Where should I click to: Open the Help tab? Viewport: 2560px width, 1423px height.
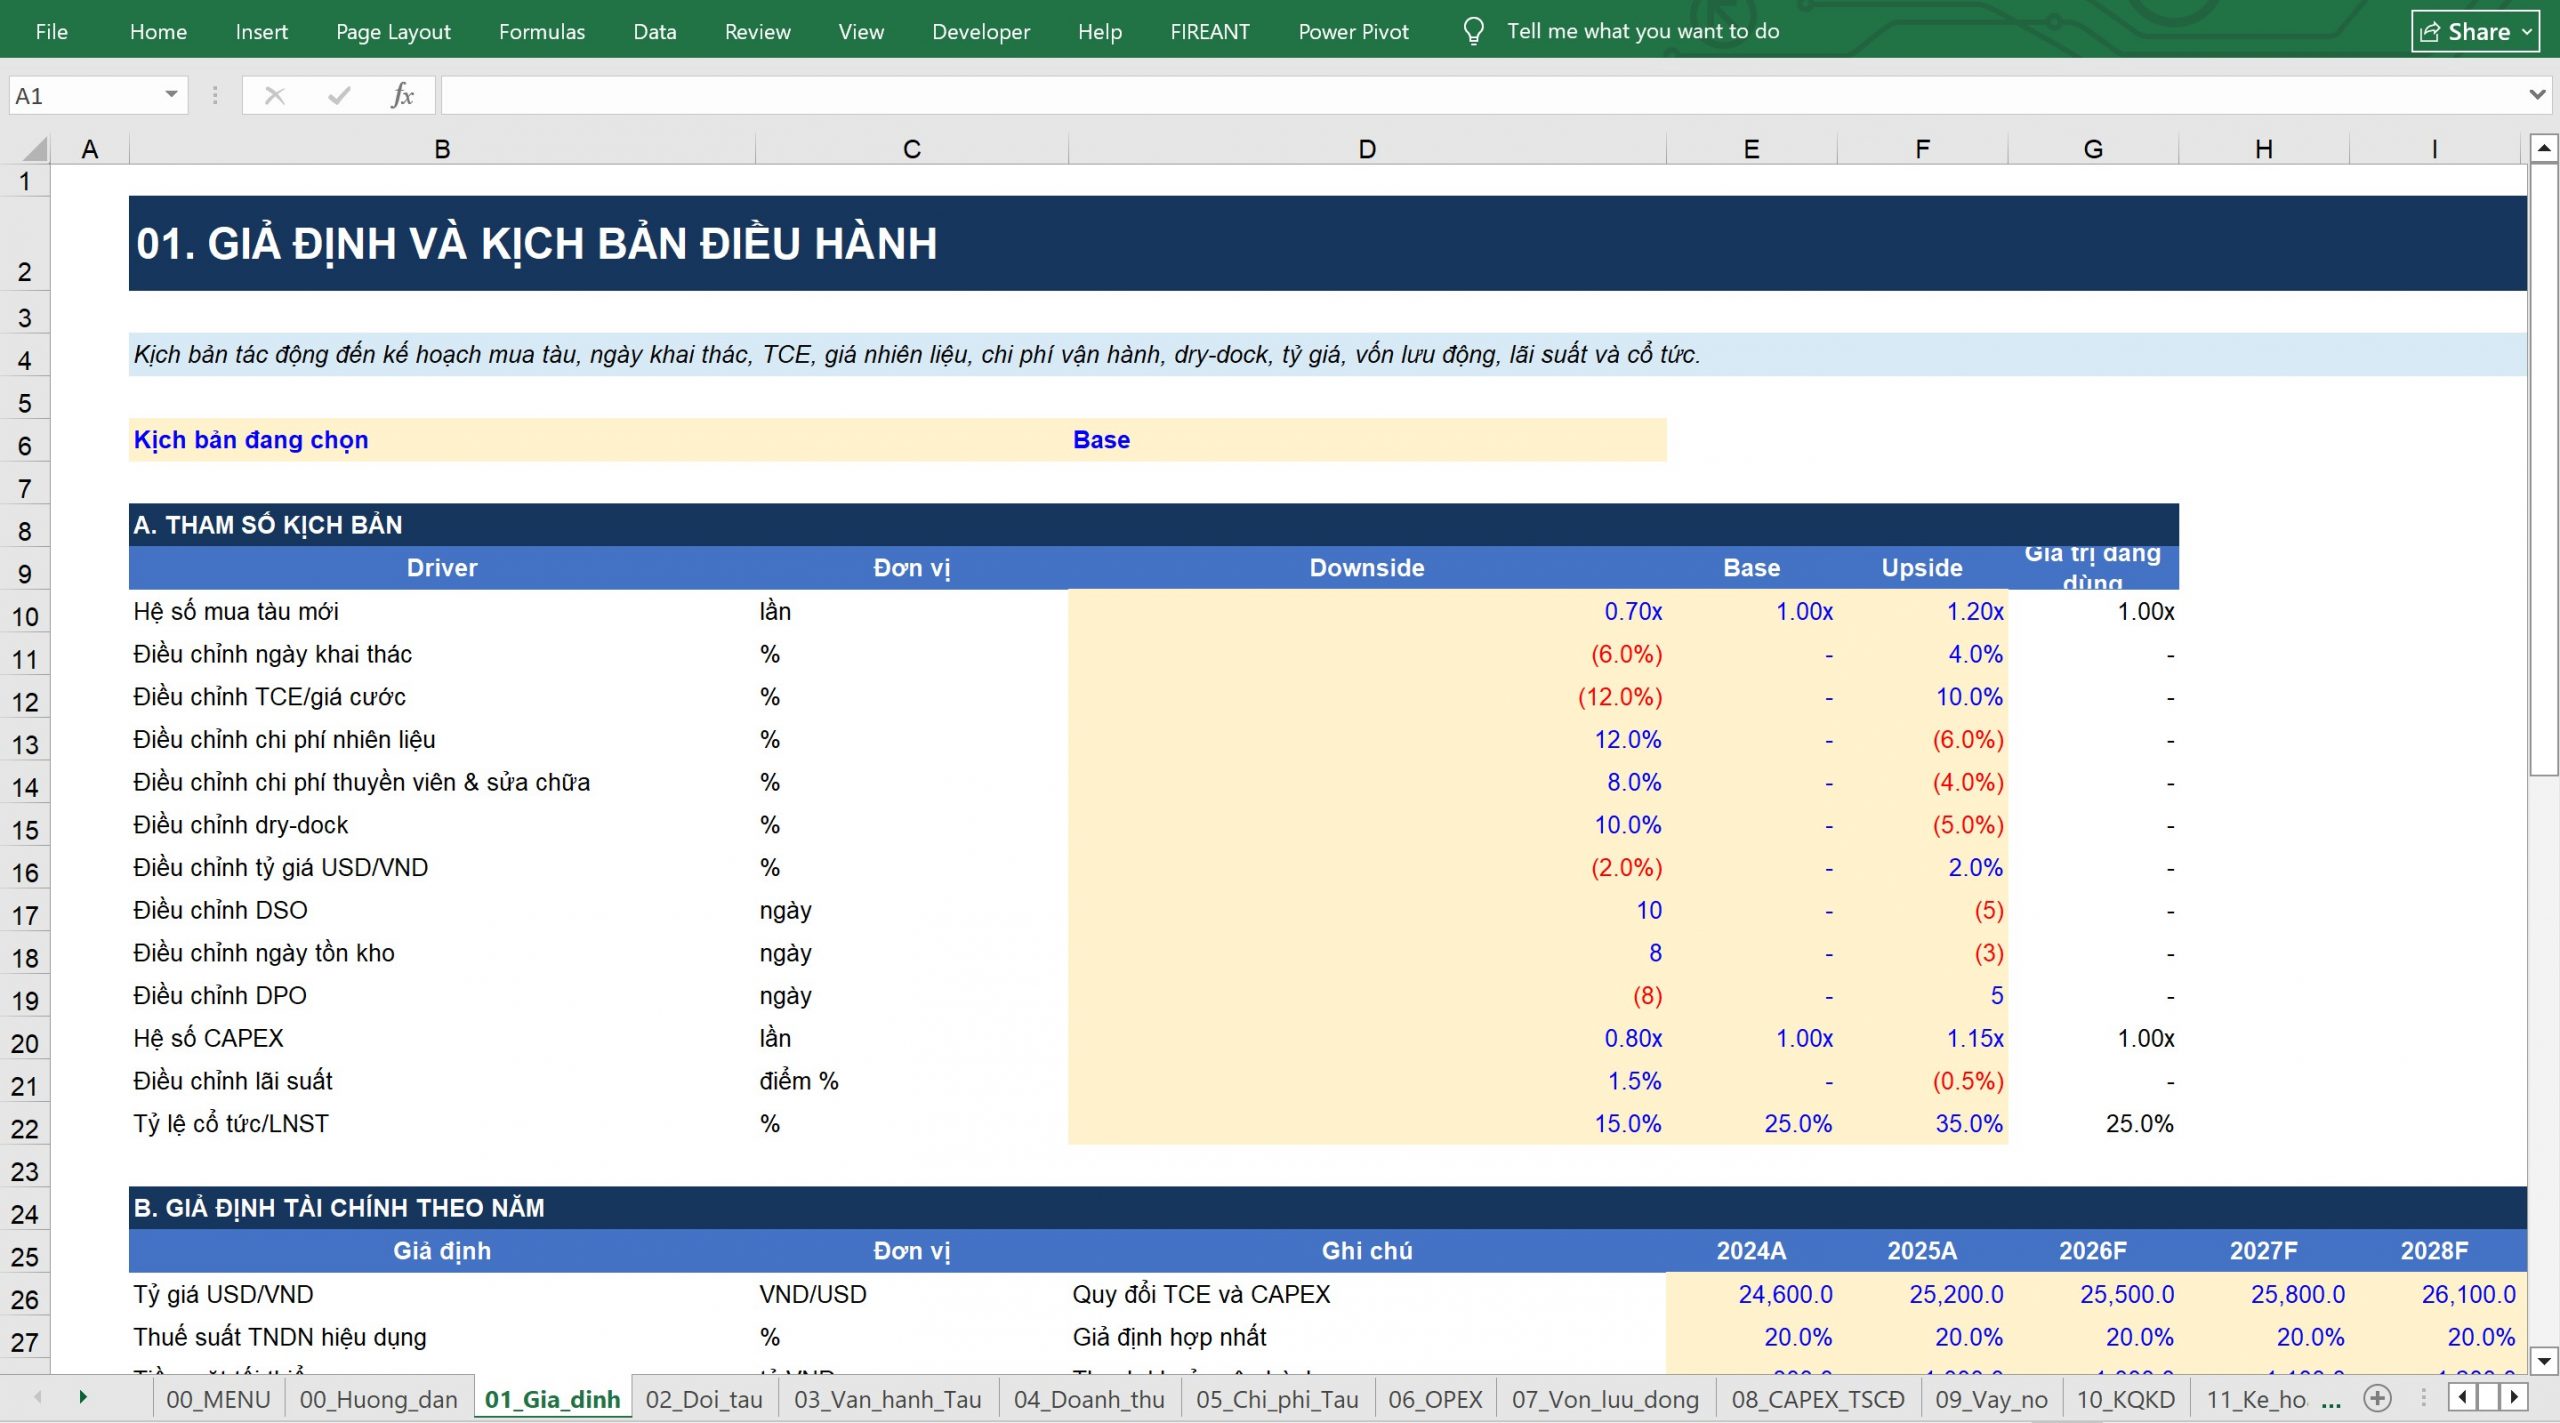(x=1100, y=31)
